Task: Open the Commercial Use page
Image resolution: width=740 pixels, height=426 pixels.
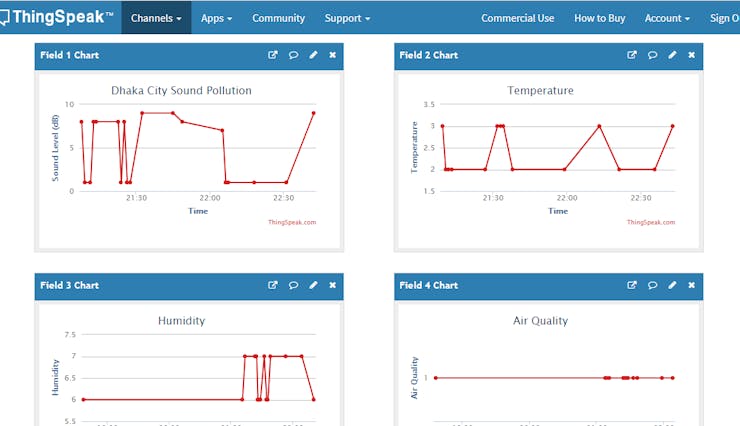Action: 518,18
